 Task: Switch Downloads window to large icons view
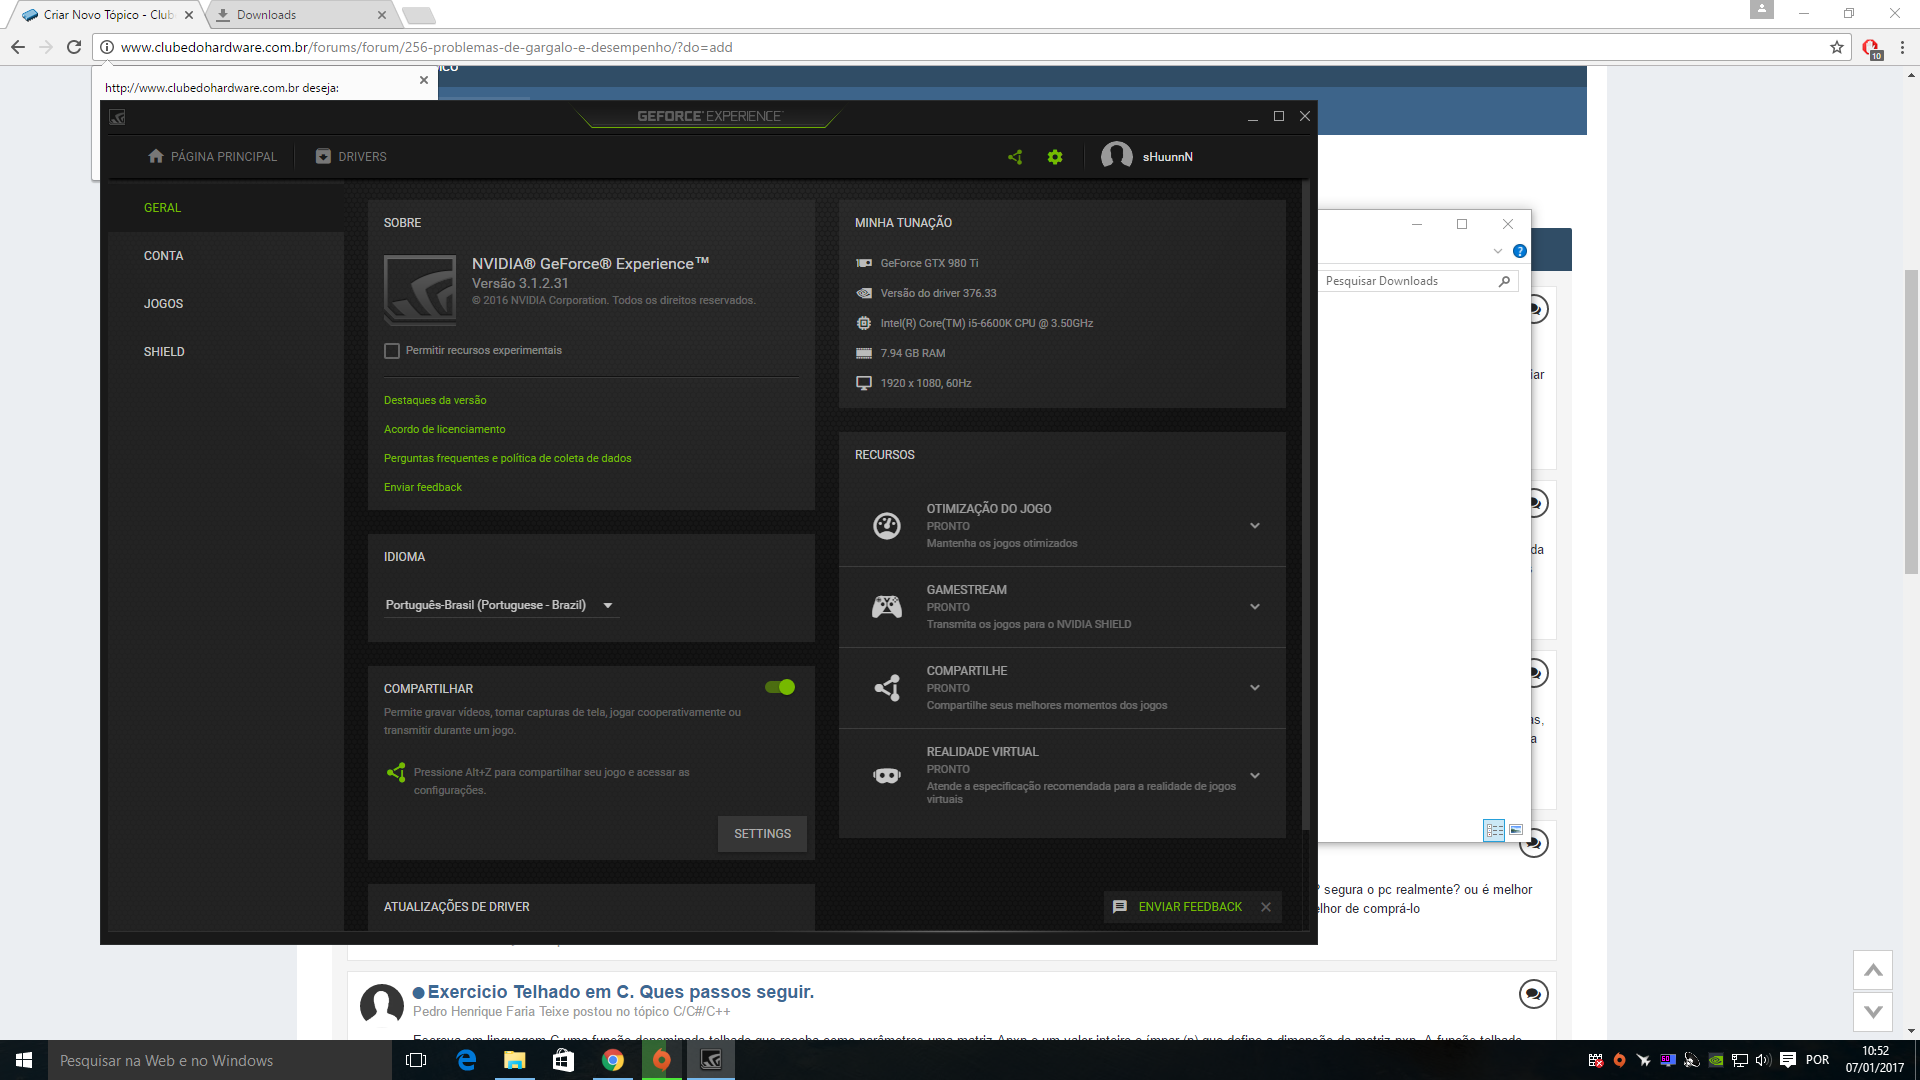click(1516, 830)
